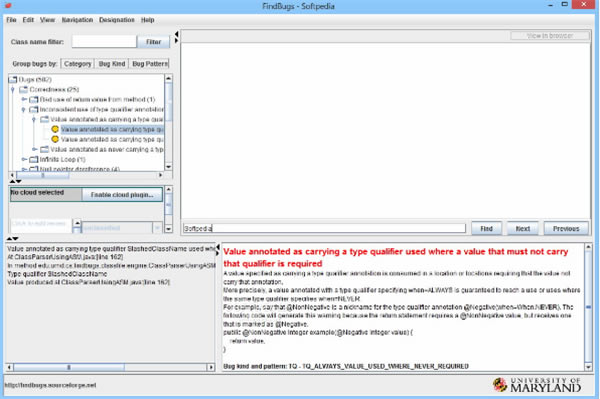Click bug tree horizontal scrollbar right arrow
This screenshot has width=600, height=399.
pos(160,175)
